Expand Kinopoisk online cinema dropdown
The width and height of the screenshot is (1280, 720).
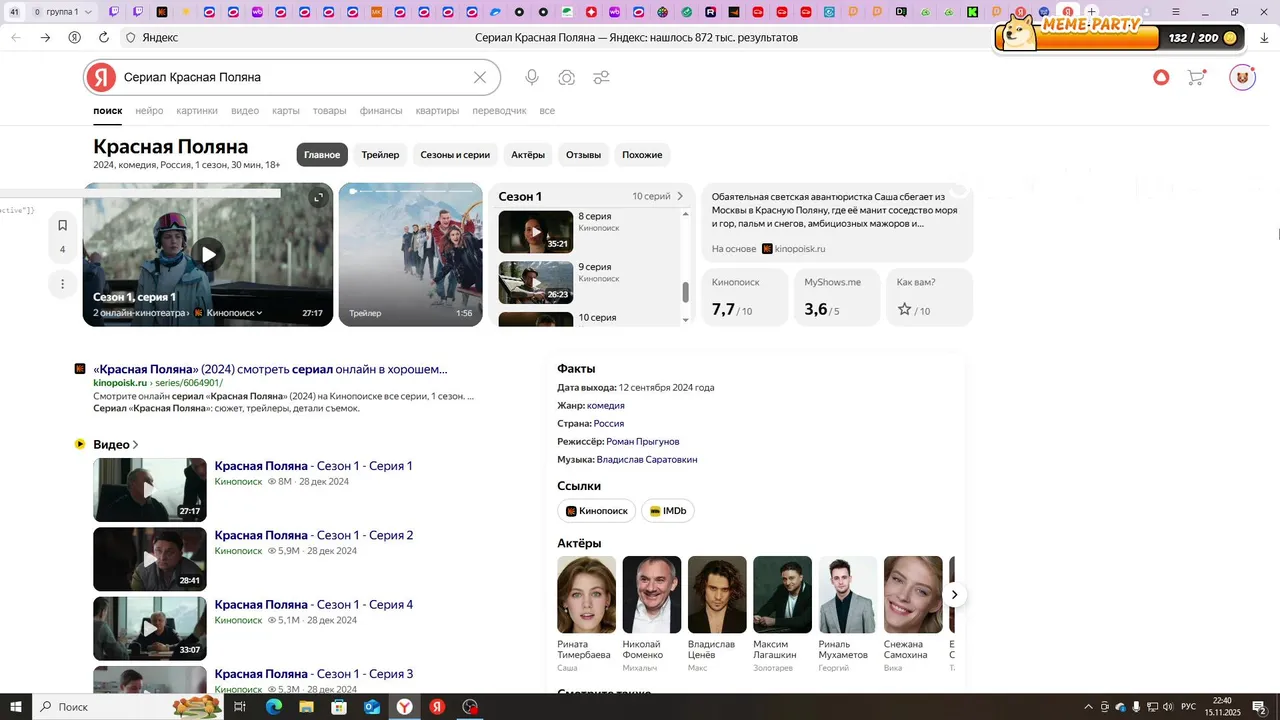coord(229,313)
